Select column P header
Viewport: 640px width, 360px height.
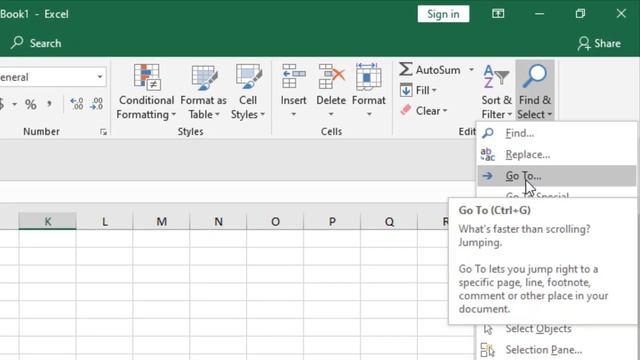point(332,221)
